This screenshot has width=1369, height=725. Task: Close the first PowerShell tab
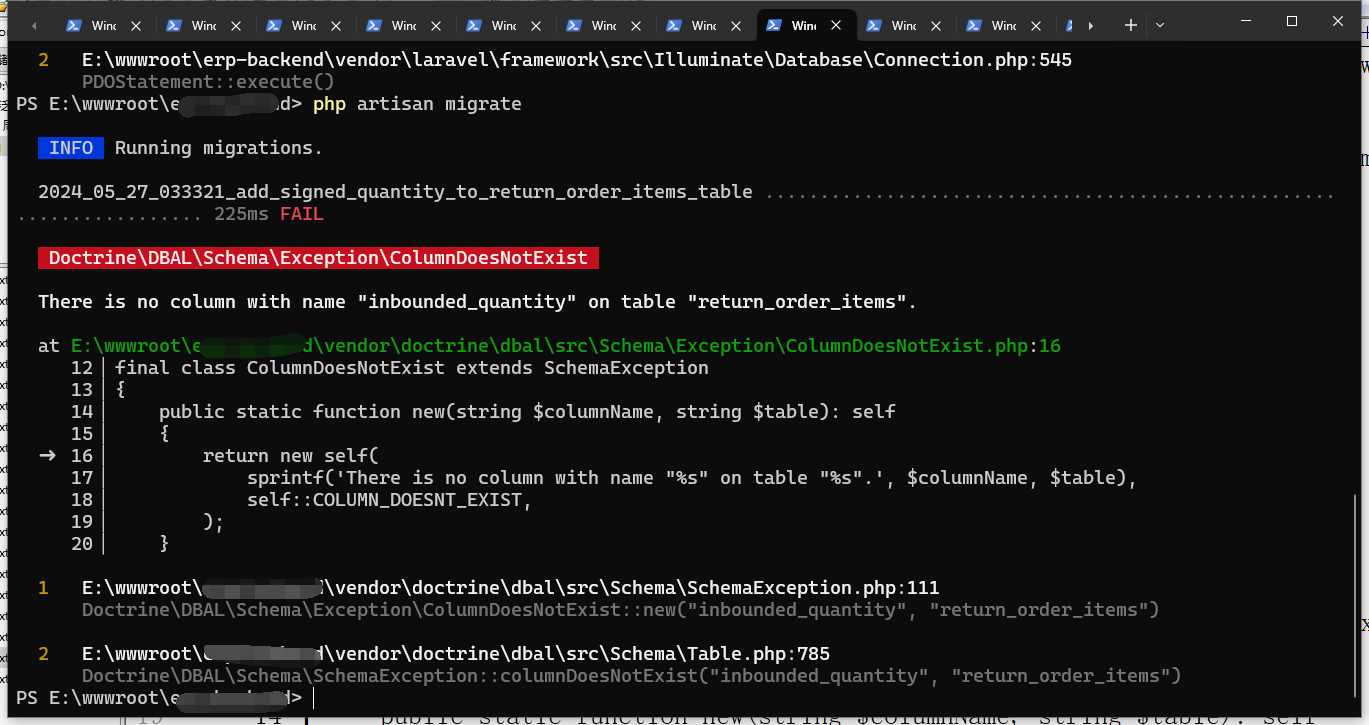(x=136, y=26)
